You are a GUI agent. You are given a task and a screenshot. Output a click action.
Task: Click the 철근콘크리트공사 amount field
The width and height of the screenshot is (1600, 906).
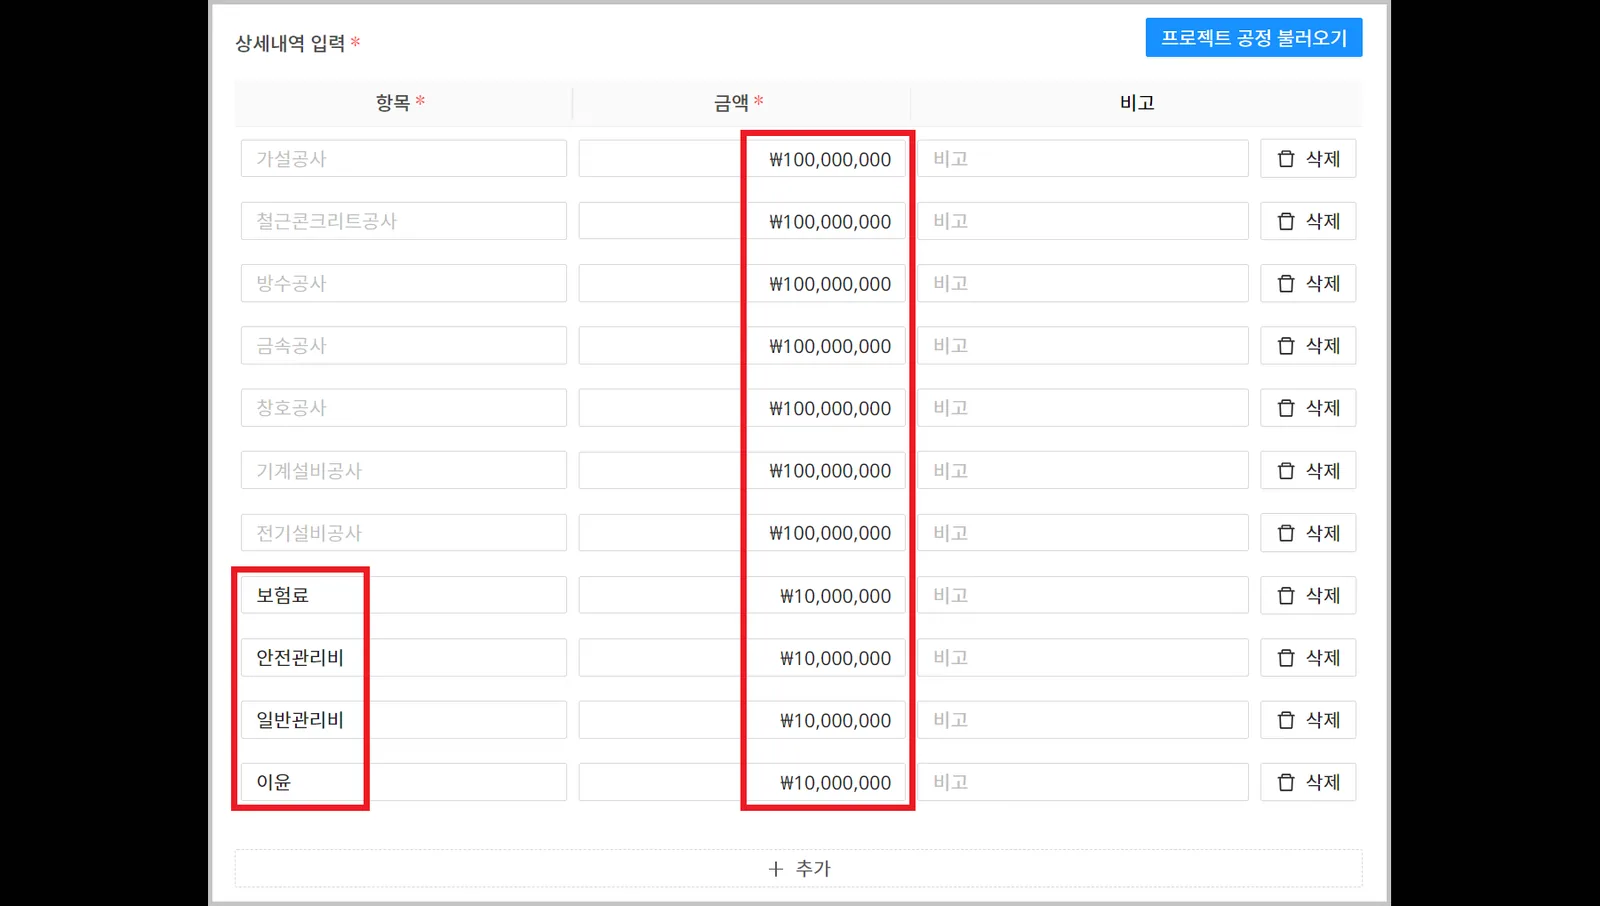742,221
